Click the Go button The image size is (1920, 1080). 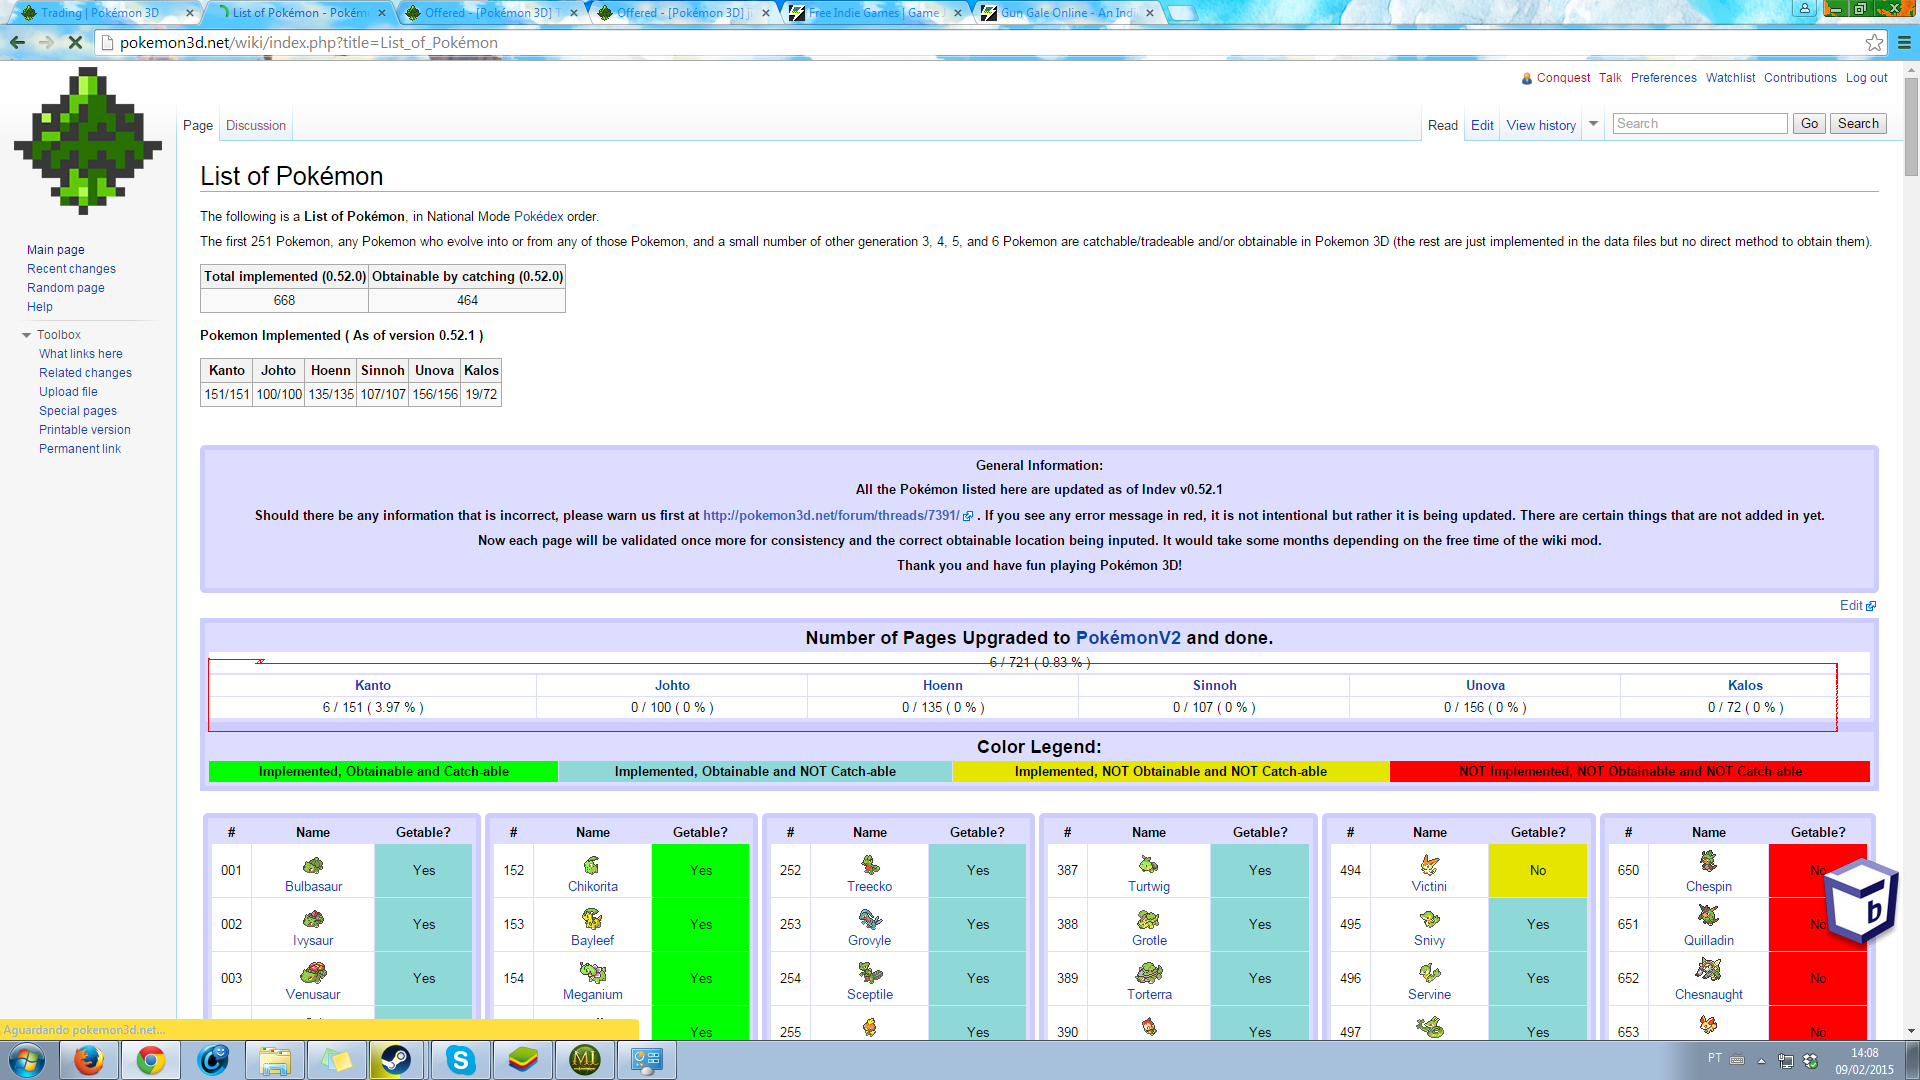point(1809,124)
